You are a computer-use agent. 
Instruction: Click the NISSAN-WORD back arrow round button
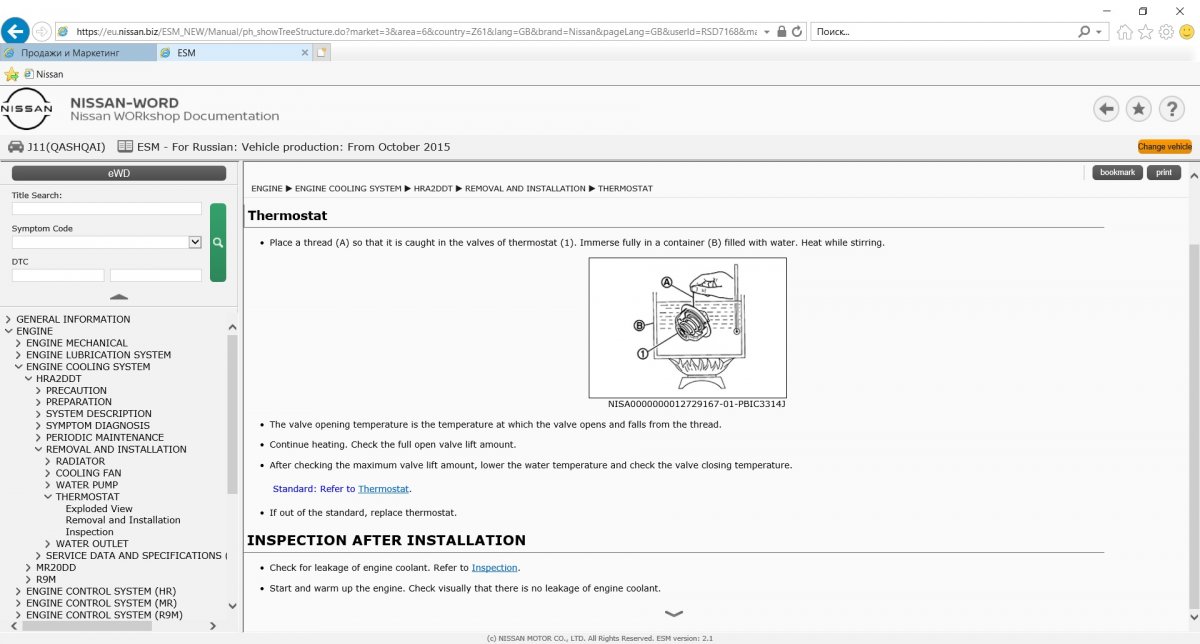click(1106, 109)
